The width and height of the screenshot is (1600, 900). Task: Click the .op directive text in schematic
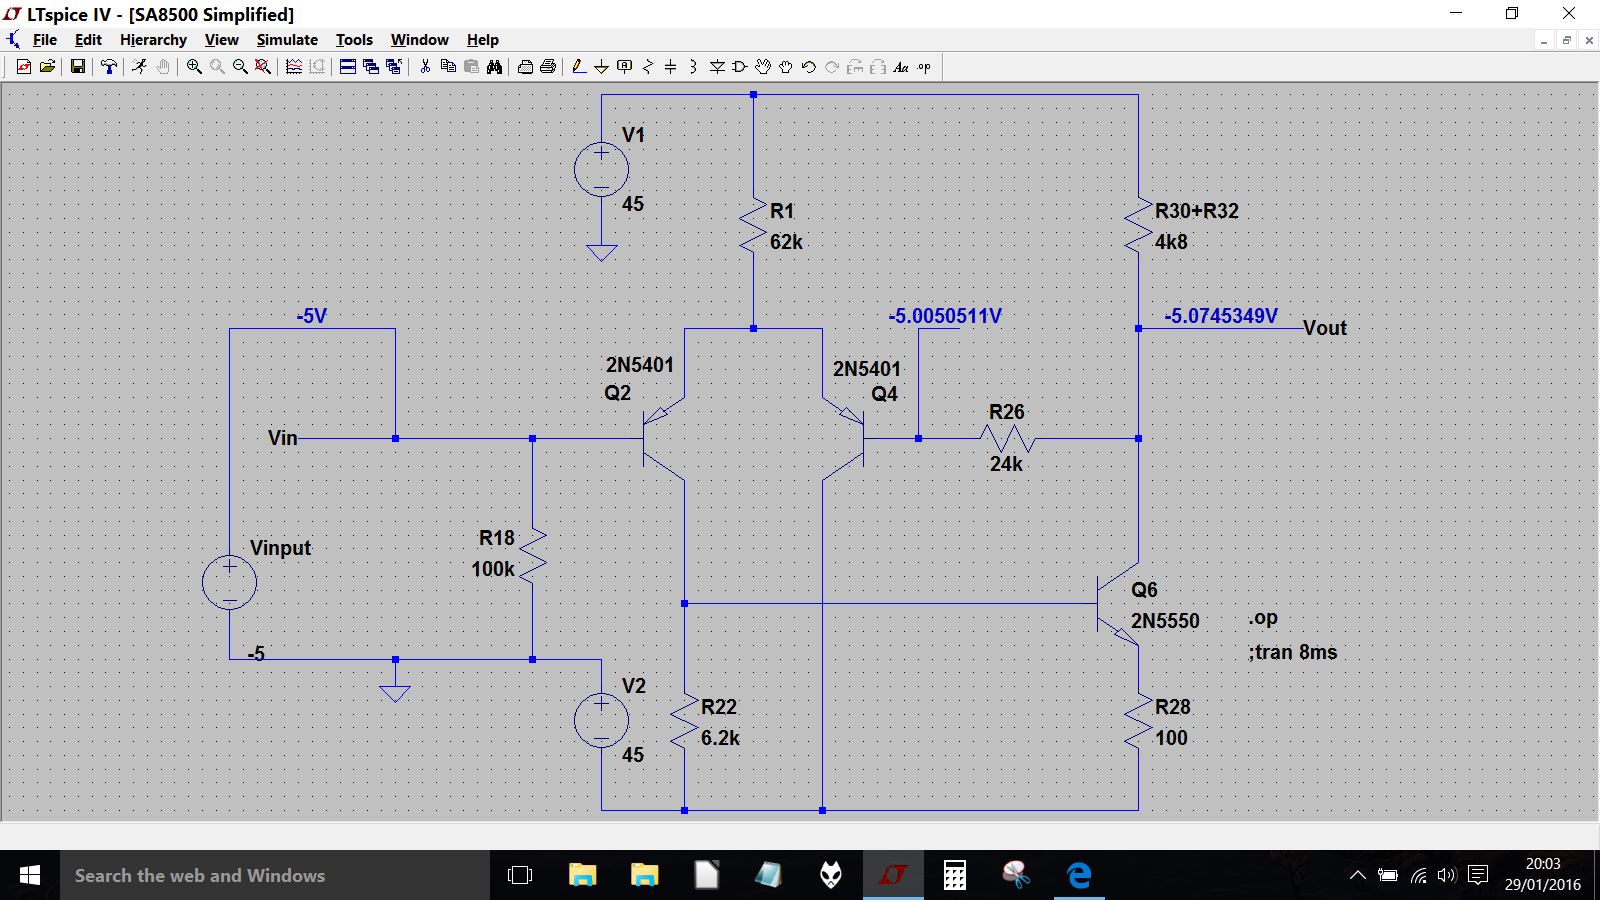coord(1263,618)
